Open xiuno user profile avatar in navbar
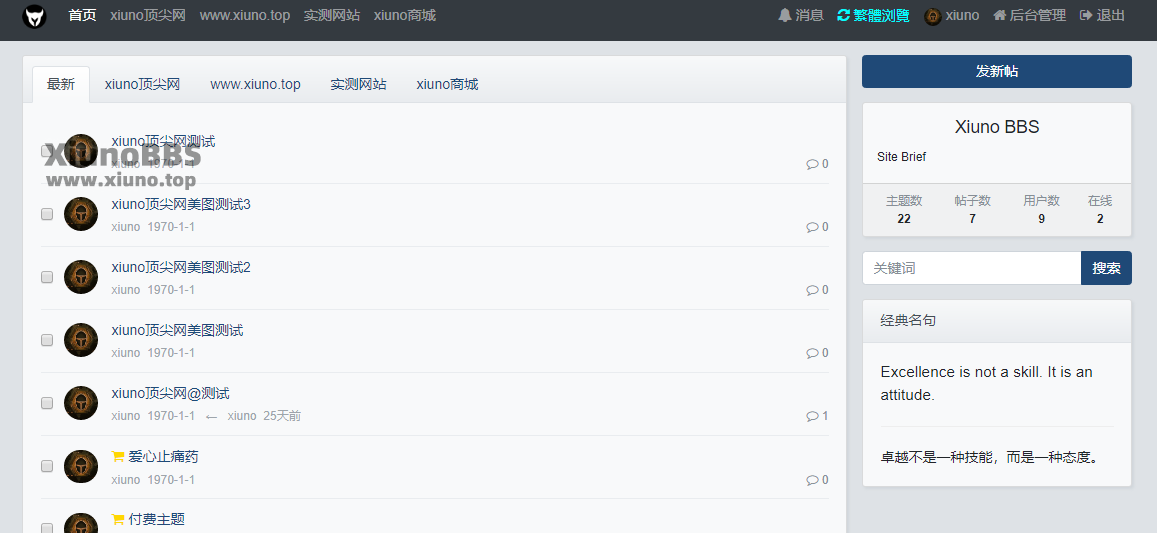The image size is (1157, 533). coord(933,16)
